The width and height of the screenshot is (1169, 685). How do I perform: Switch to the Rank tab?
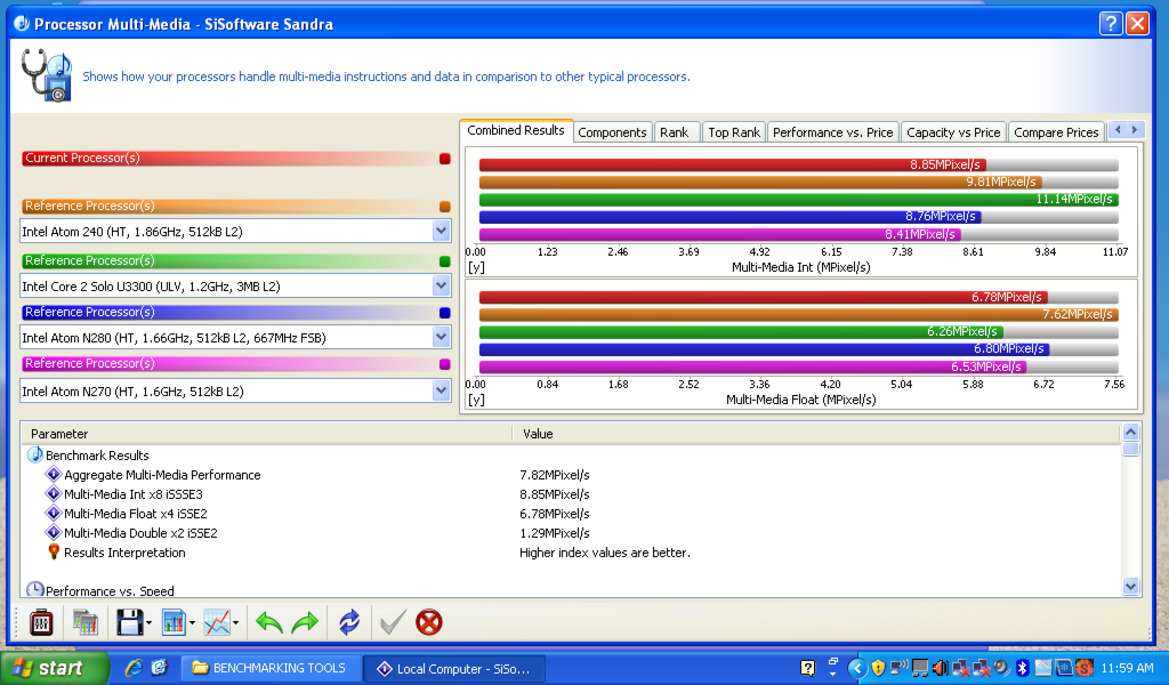[x=674, y=132]
